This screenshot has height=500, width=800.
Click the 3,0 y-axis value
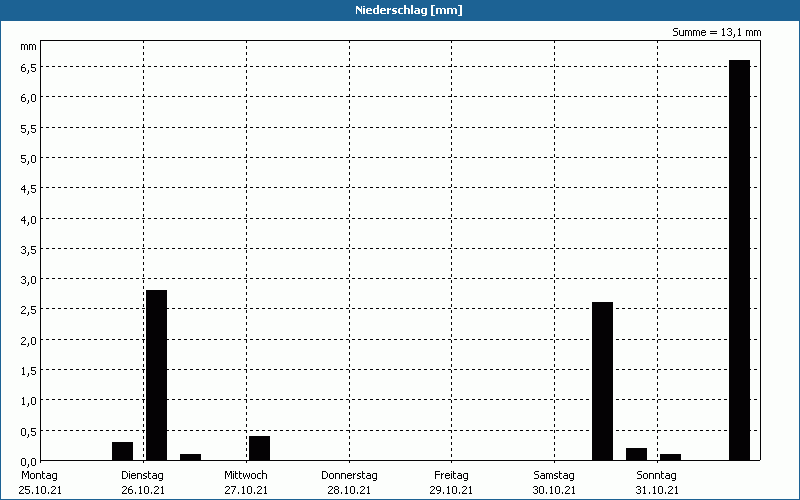29,280
